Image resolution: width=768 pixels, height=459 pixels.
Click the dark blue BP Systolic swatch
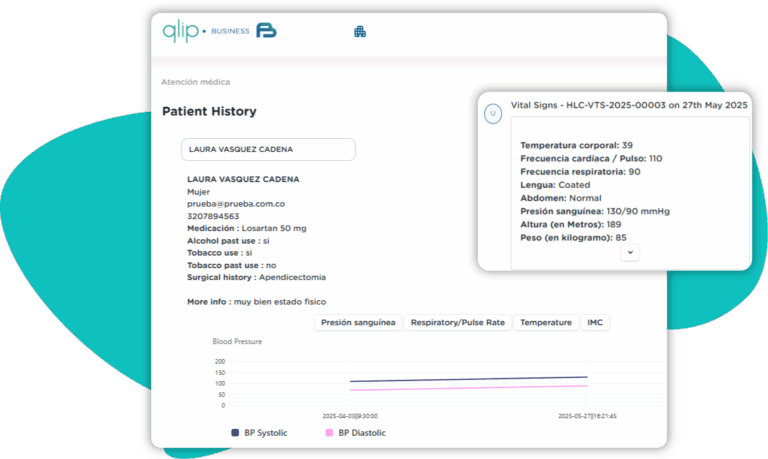235,433
